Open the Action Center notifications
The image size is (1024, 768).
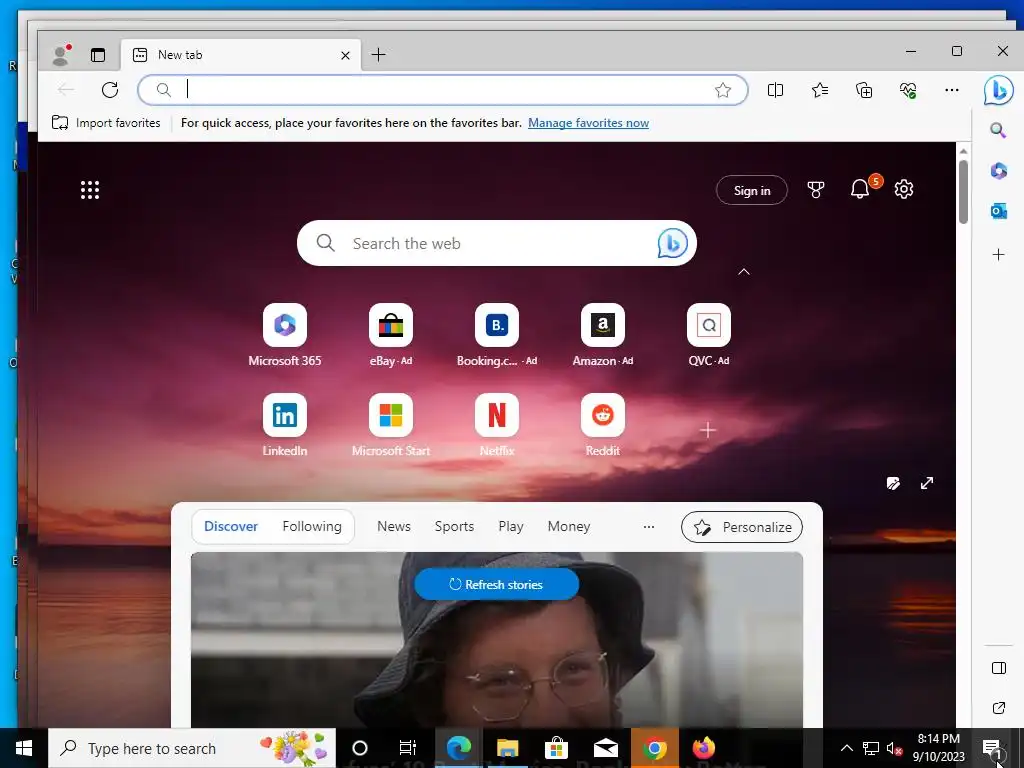pyautogui.click(x=993, y=749)
